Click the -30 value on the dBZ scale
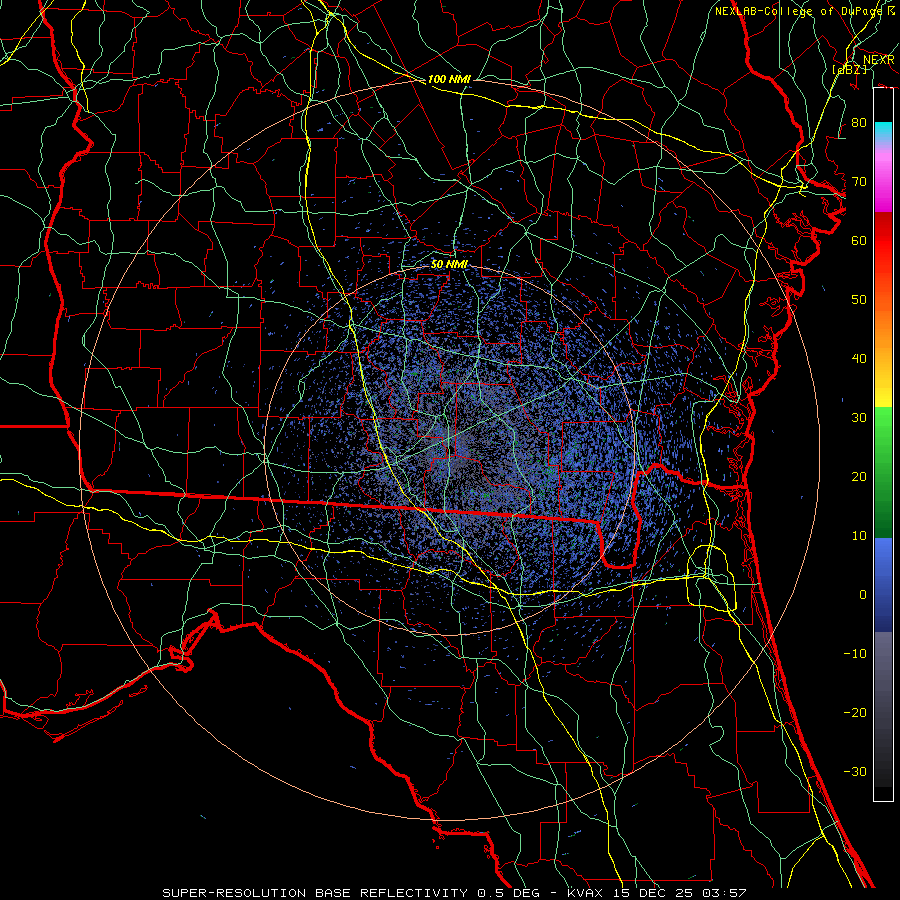This screenshot has height=900, width=900. 855,771
